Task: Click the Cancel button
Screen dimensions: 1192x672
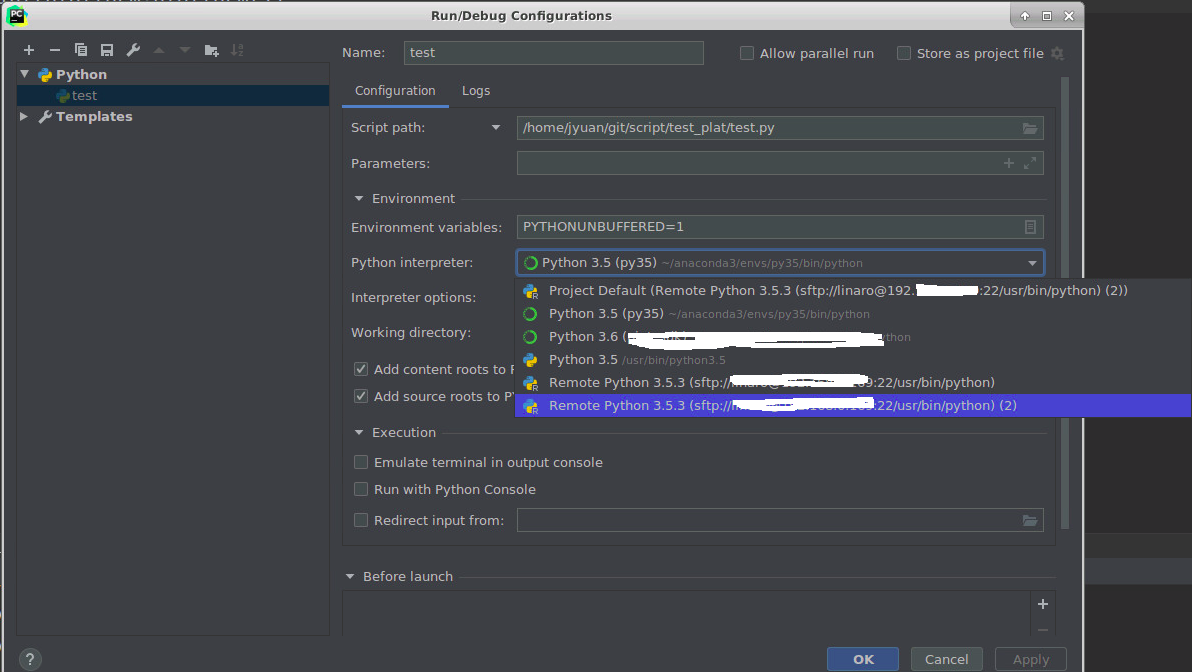Action: [946, 659]
